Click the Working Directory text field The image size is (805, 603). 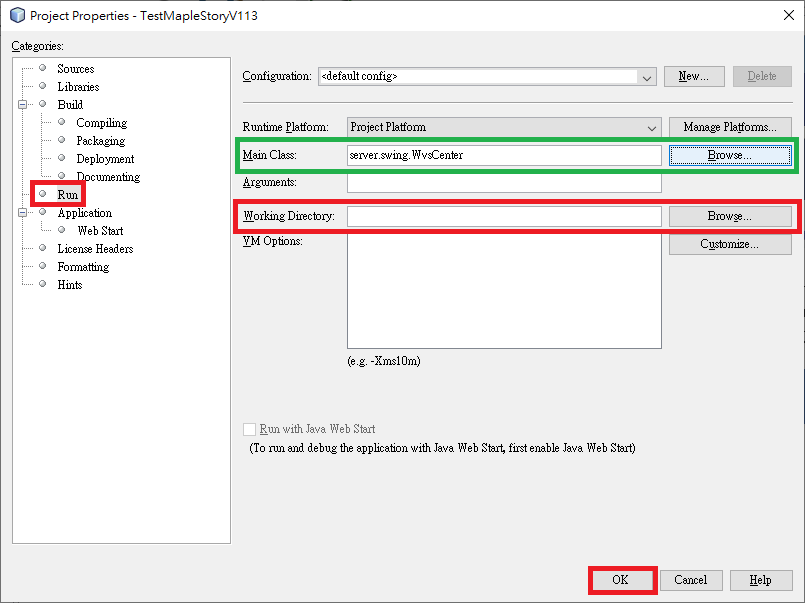[x=504, y=216]
